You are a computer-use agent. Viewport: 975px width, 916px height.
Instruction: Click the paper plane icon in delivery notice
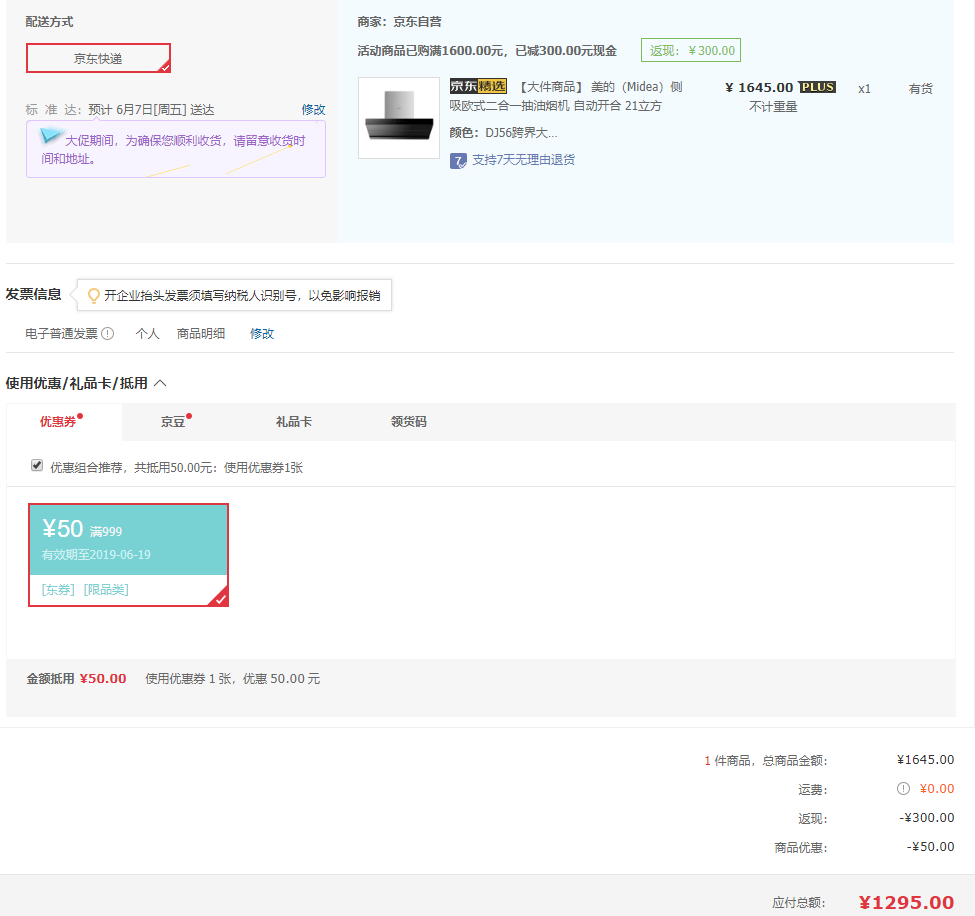pos(52,135)
